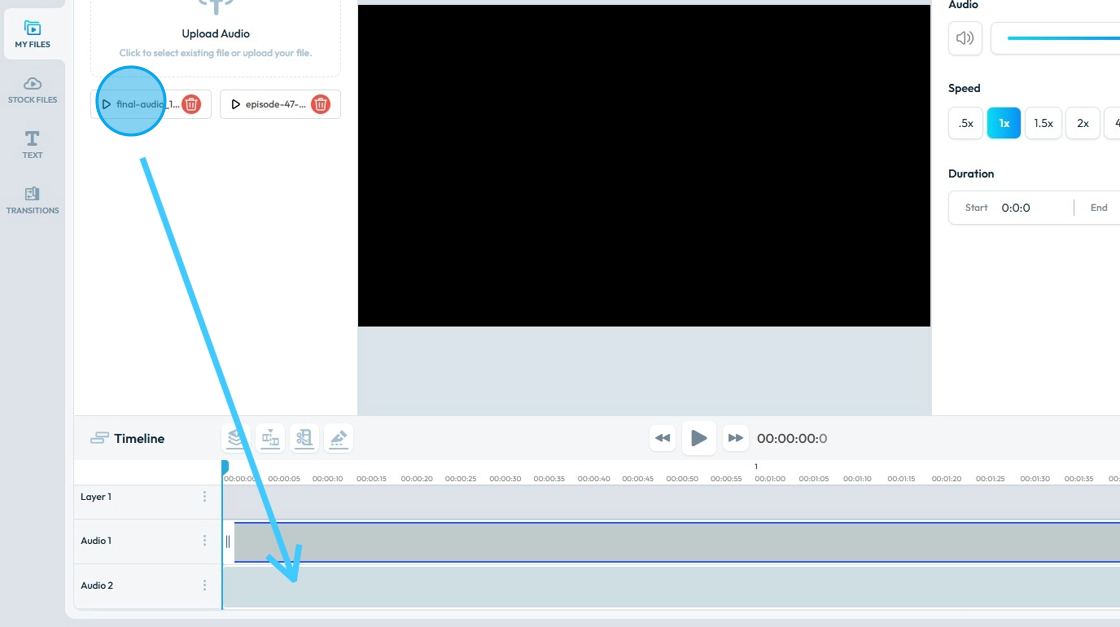
Task: Delete the final-audio file with its trash icon
Action: pyautogui.click(x=191, y=104)
